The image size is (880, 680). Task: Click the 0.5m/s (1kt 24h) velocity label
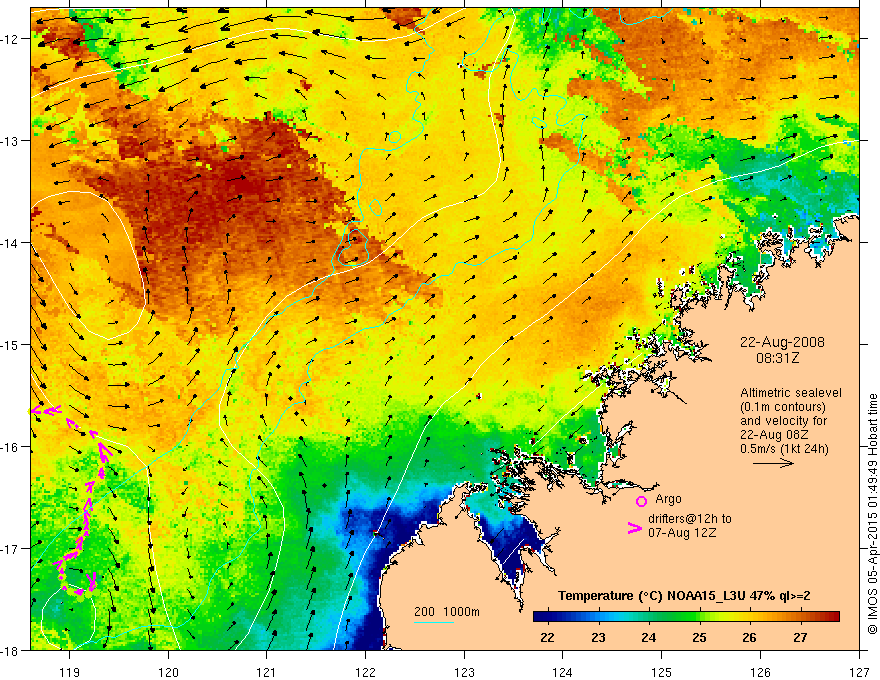coord(784,448)
